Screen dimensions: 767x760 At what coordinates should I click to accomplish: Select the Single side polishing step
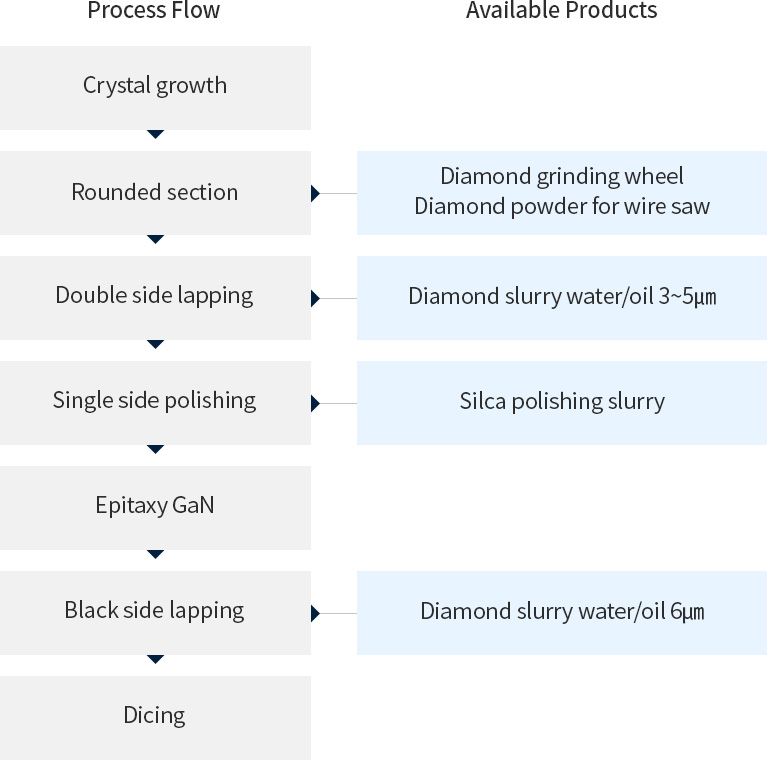155,403
